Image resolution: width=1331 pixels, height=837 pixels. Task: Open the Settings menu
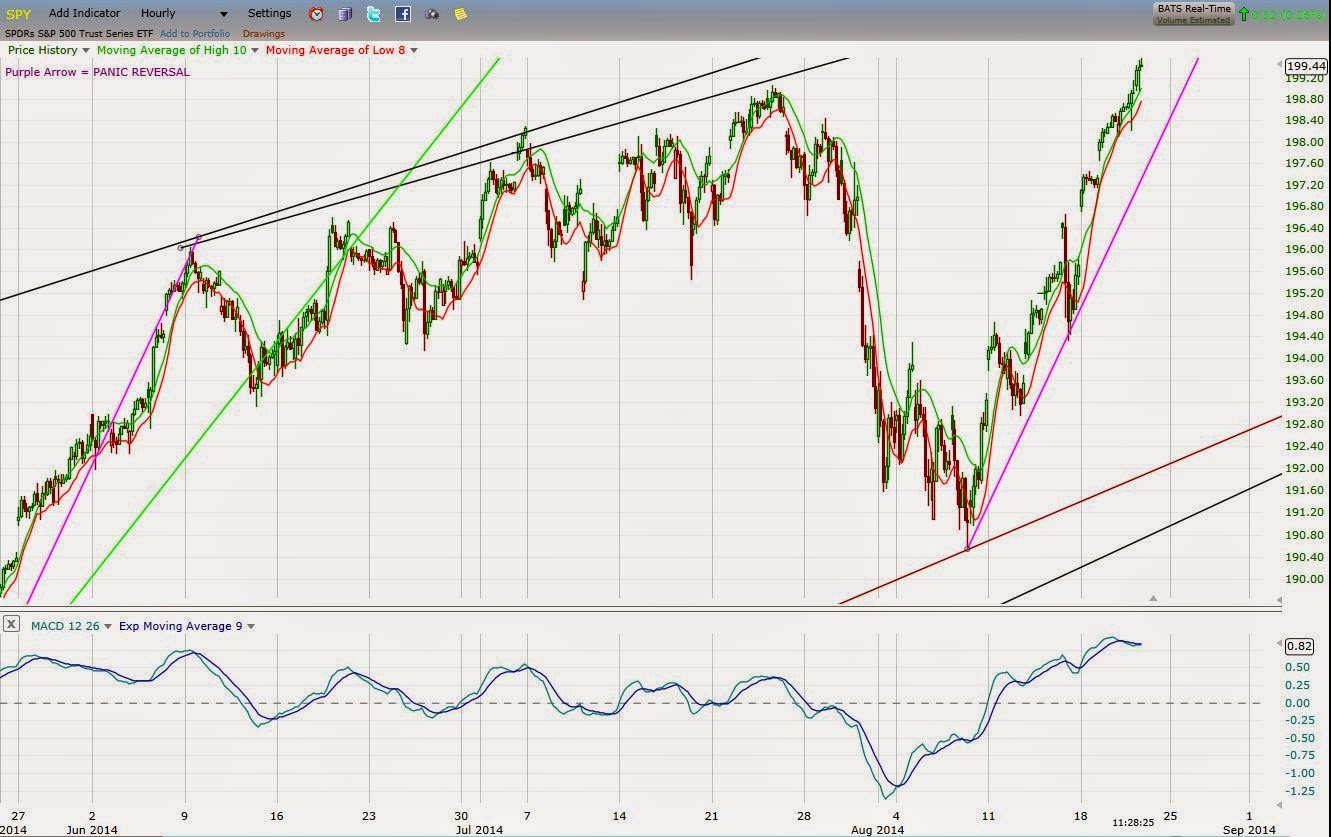(270, 13)
